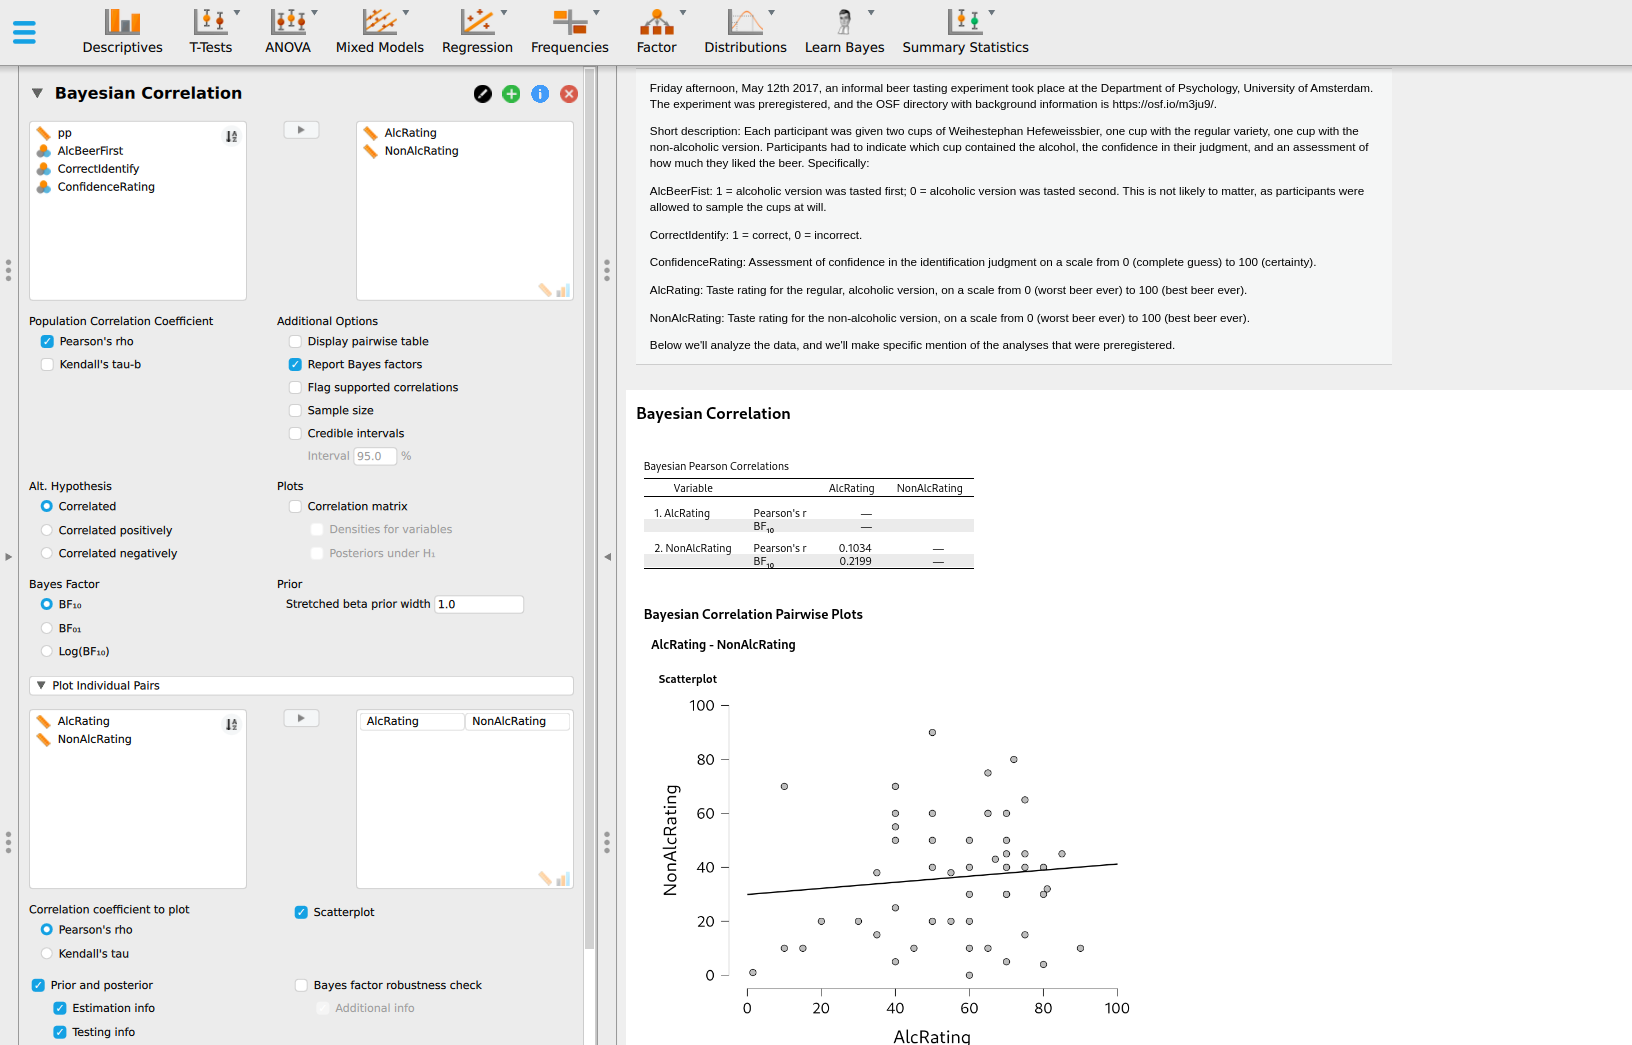
Task: Click the Stretched beta prior width field
Action: 478,605
